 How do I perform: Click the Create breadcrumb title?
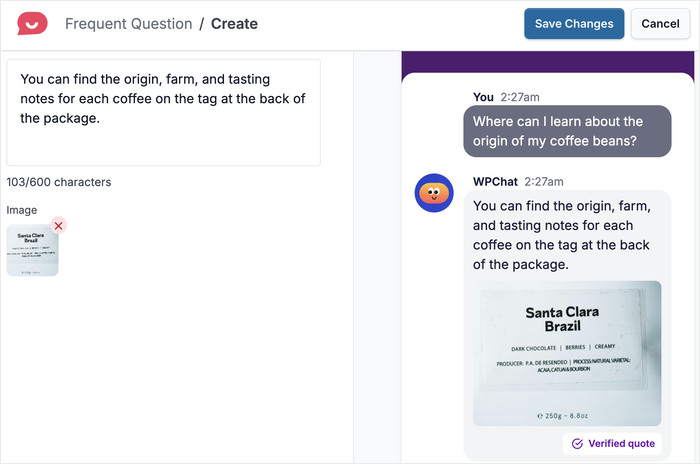[234, 23]
